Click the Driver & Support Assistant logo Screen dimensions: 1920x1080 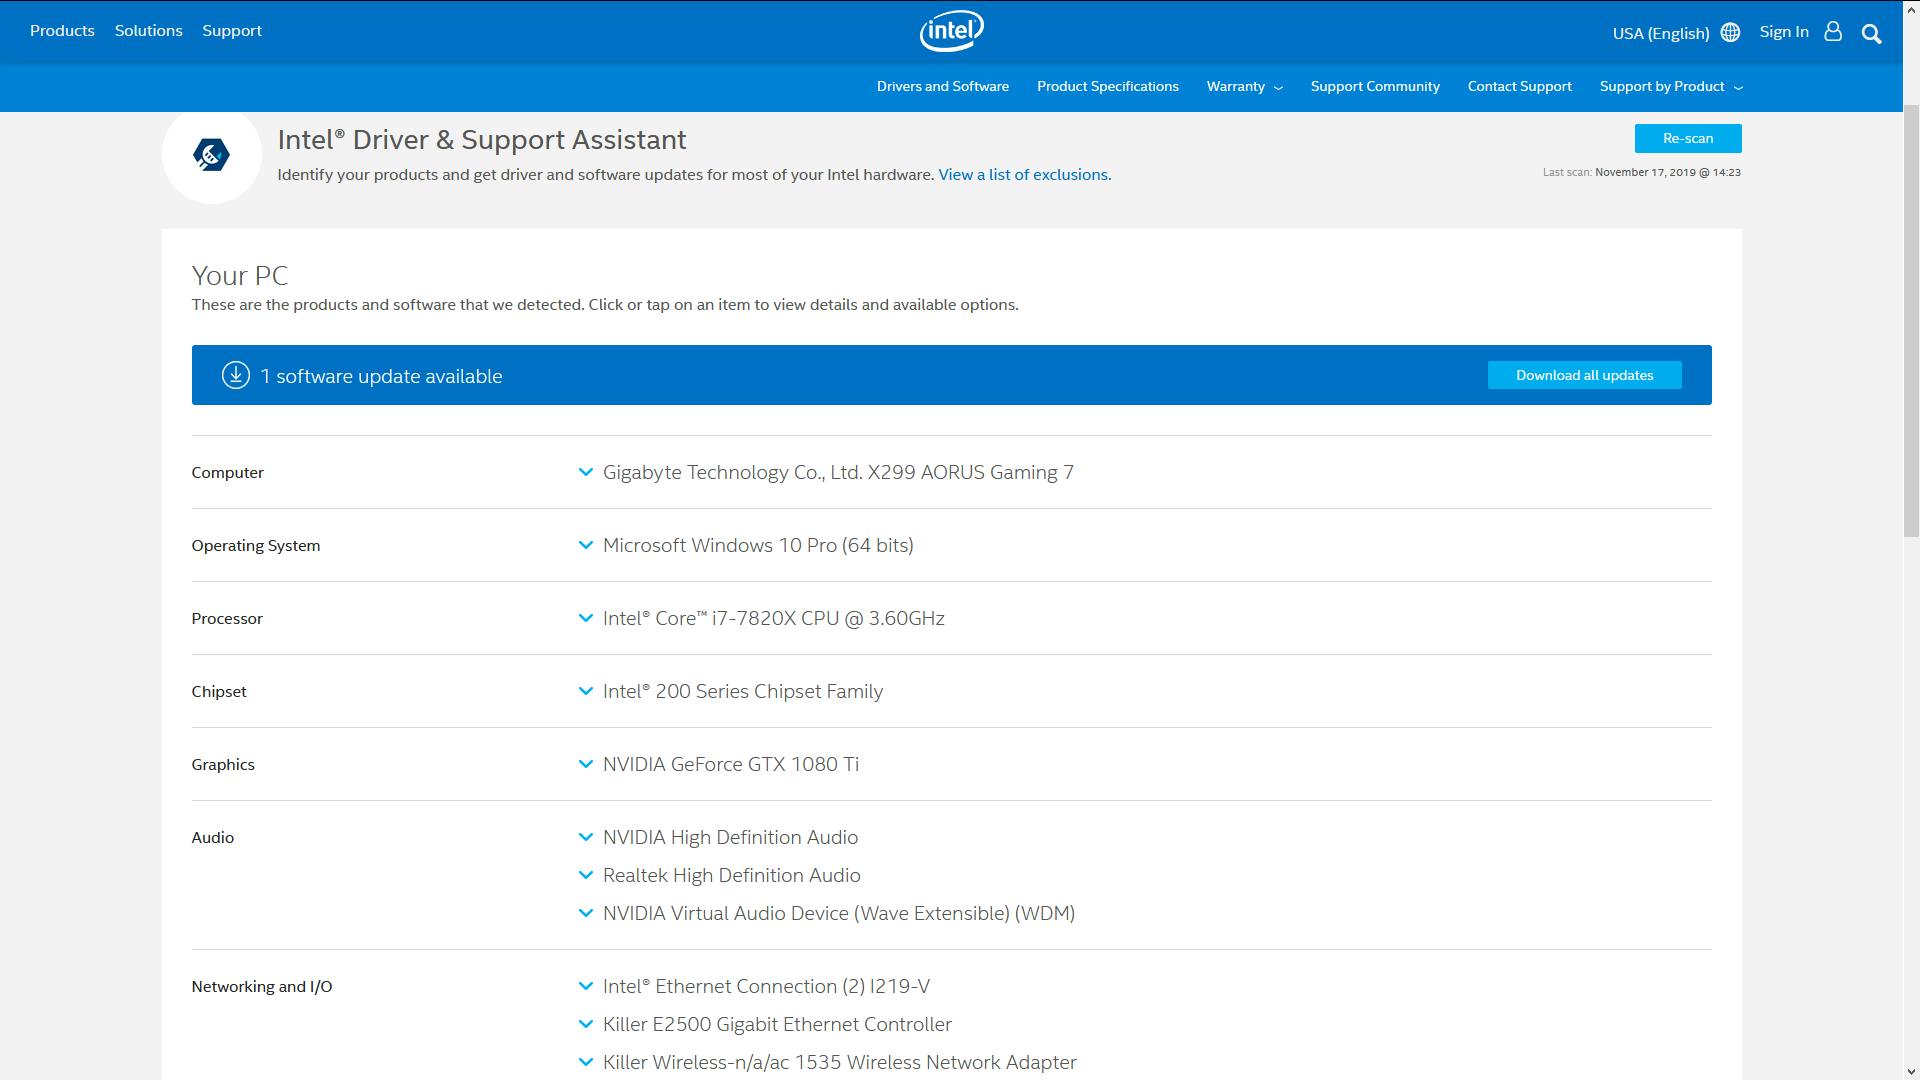point(211,154)
